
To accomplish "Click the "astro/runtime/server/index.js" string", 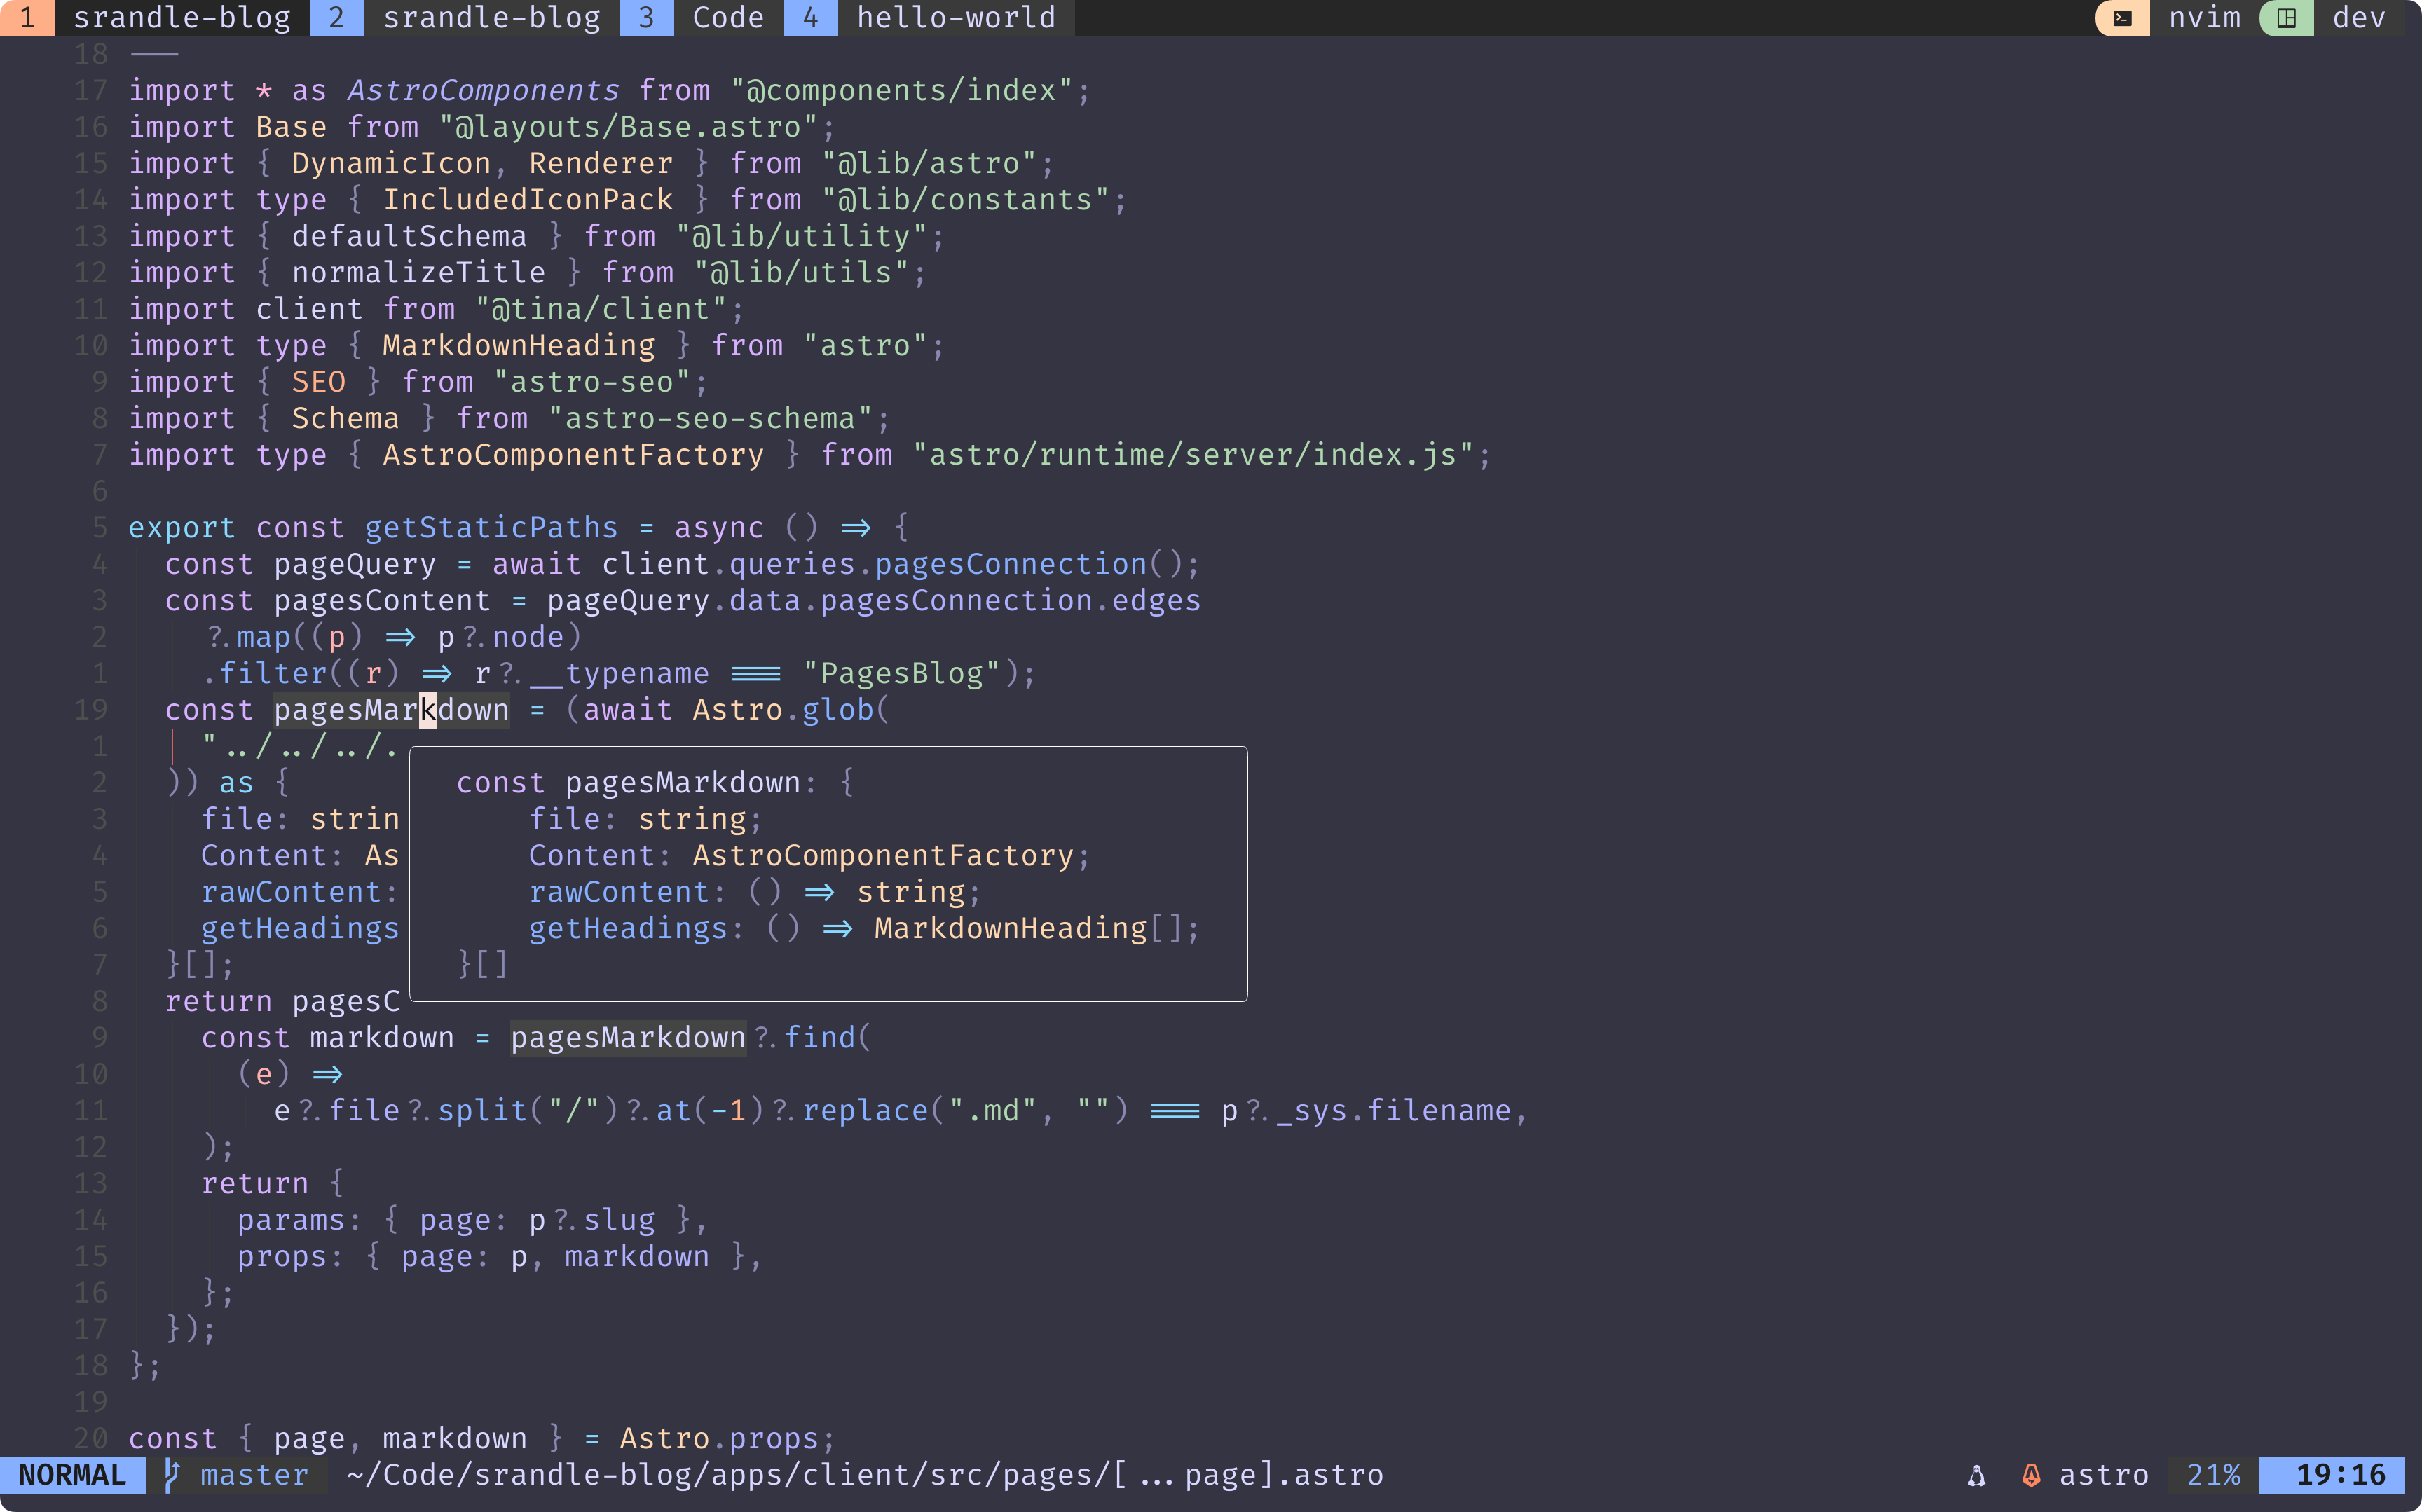I will (1193, 455).
